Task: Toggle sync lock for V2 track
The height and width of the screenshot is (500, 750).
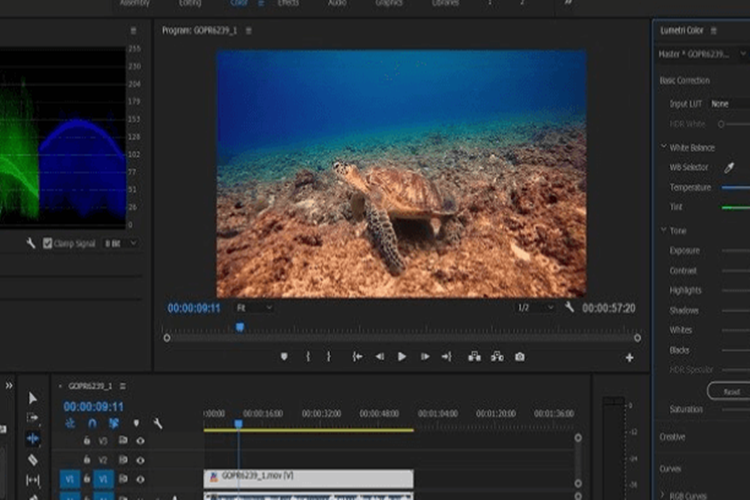Action: coord(123,460)
